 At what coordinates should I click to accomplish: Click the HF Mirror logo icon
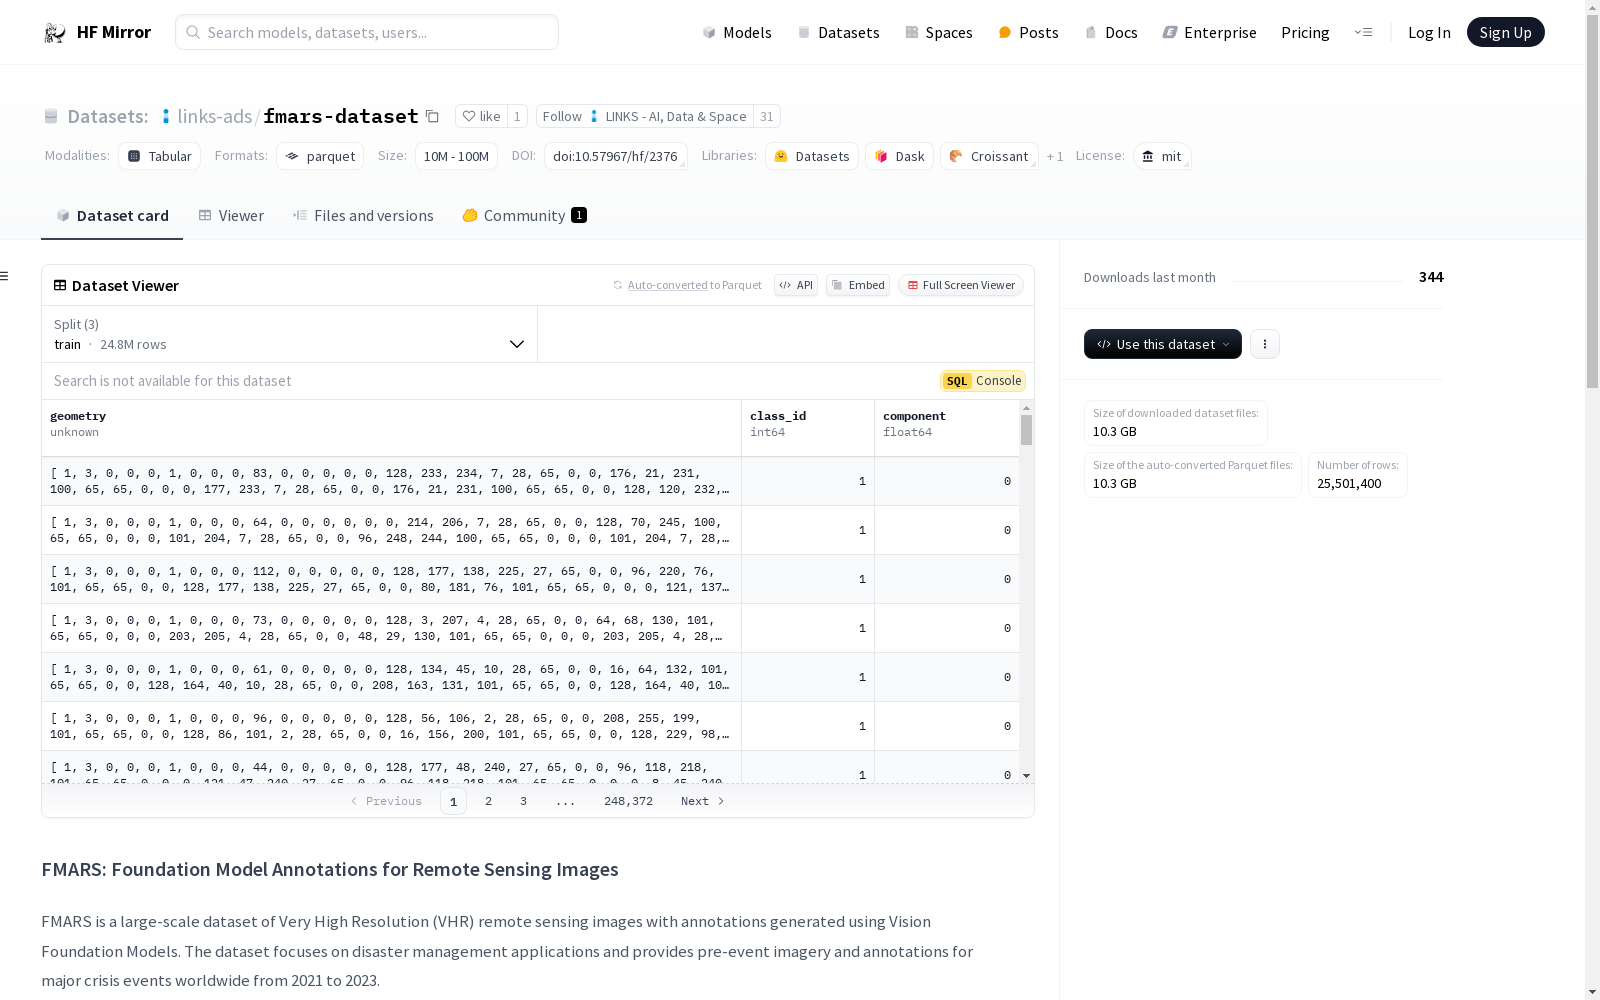(55, 33)
